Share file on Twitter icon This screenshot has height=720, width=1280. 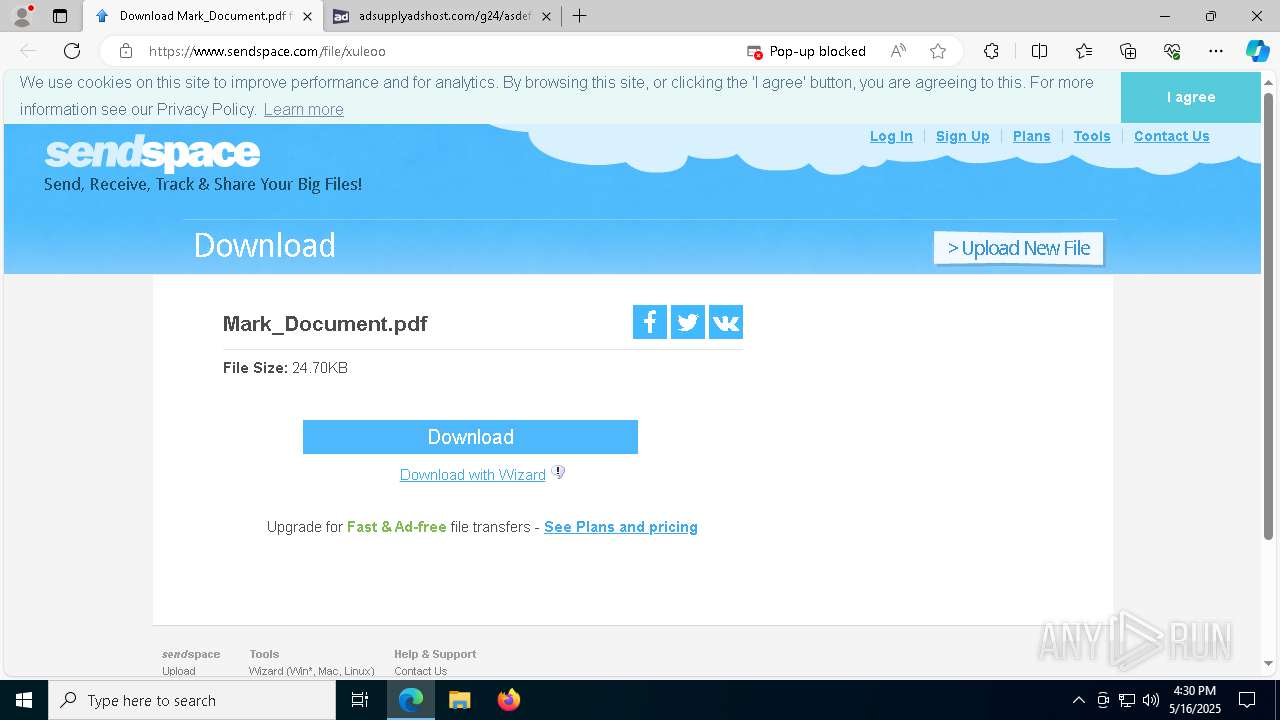tap(688, 322)
